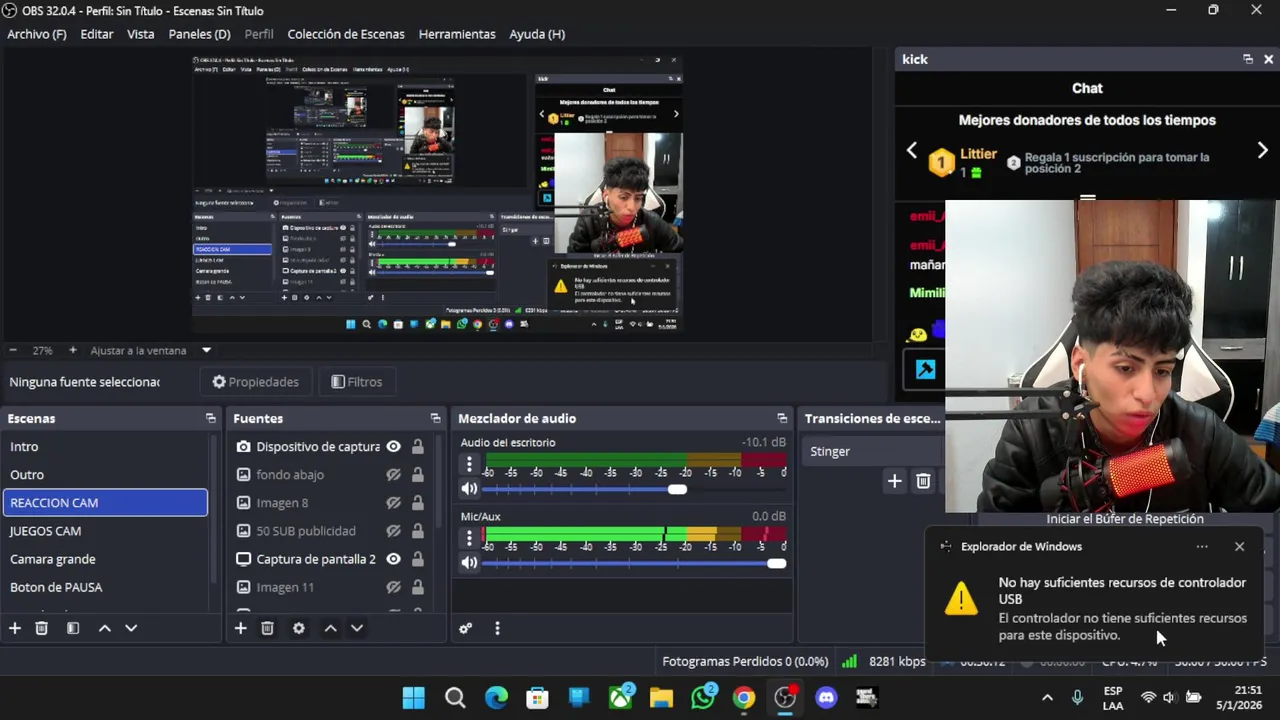The height and width of the screenshot is (720, 1280).
Task: Click Iniciar el Búfer de Repetición button
Action: 1125,519
